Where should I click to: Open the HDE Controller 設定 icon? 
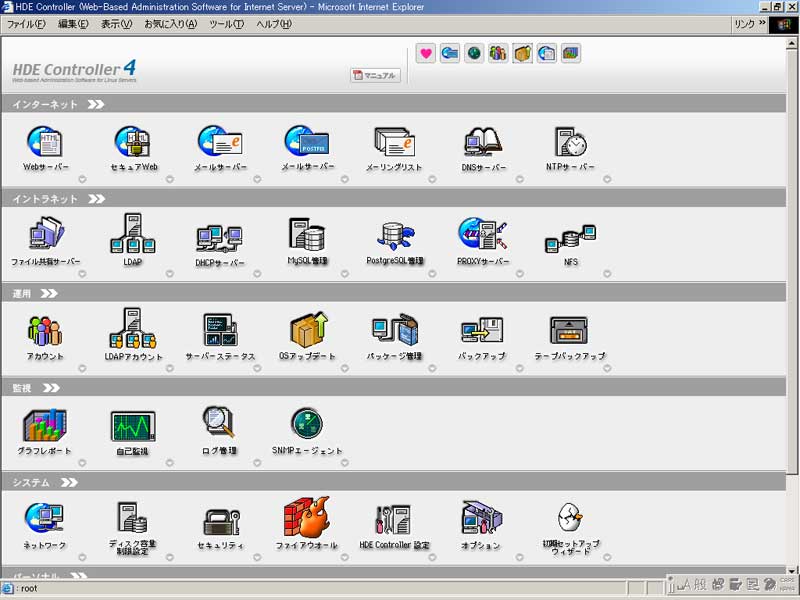coord(393,520)
